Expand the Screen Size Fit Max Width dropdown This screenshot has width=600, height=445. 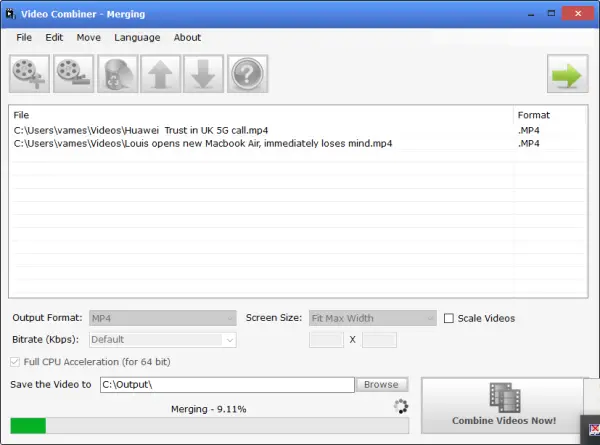pos(373,318)
